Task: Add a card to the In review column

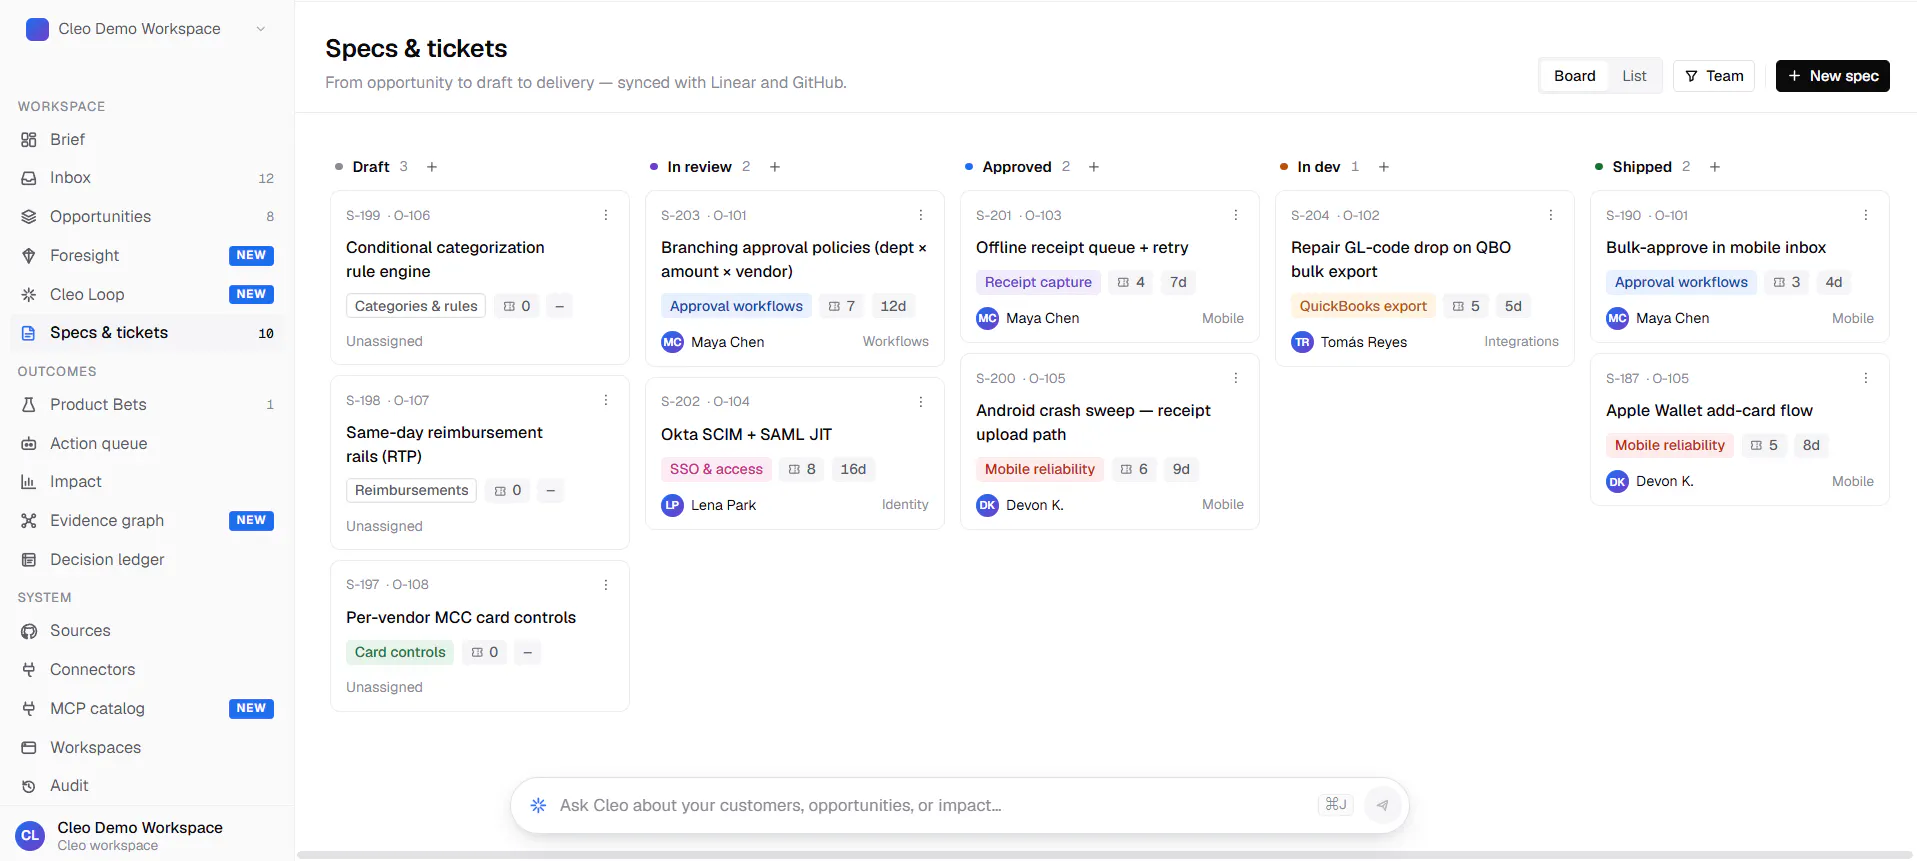Action: (775, 167)
